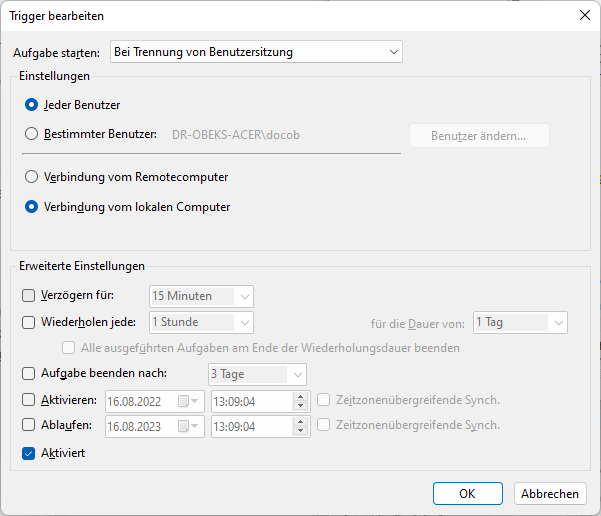Screen dimensions: 601x516
Task: Close the 'Trigger bearbeiten' dialog with X
Action: 585,15
